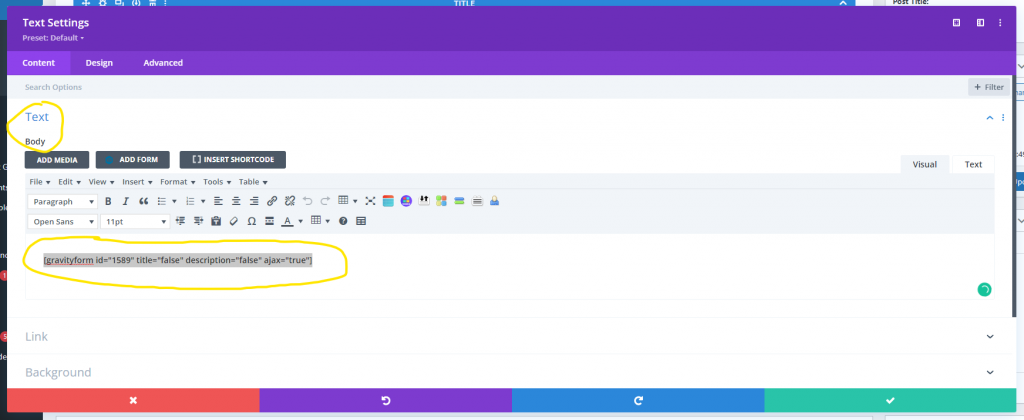
Task: Apply italic formatting with the I icon
Action: [126, 202]
